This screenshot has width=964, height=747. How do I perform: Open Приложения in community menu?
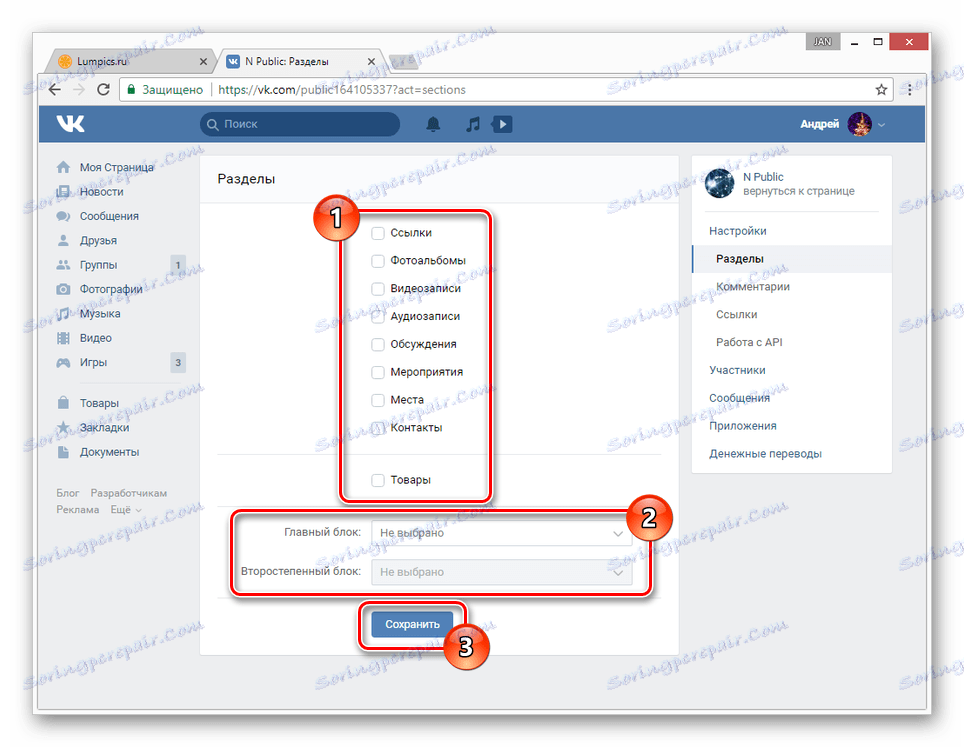pos(743,426)
